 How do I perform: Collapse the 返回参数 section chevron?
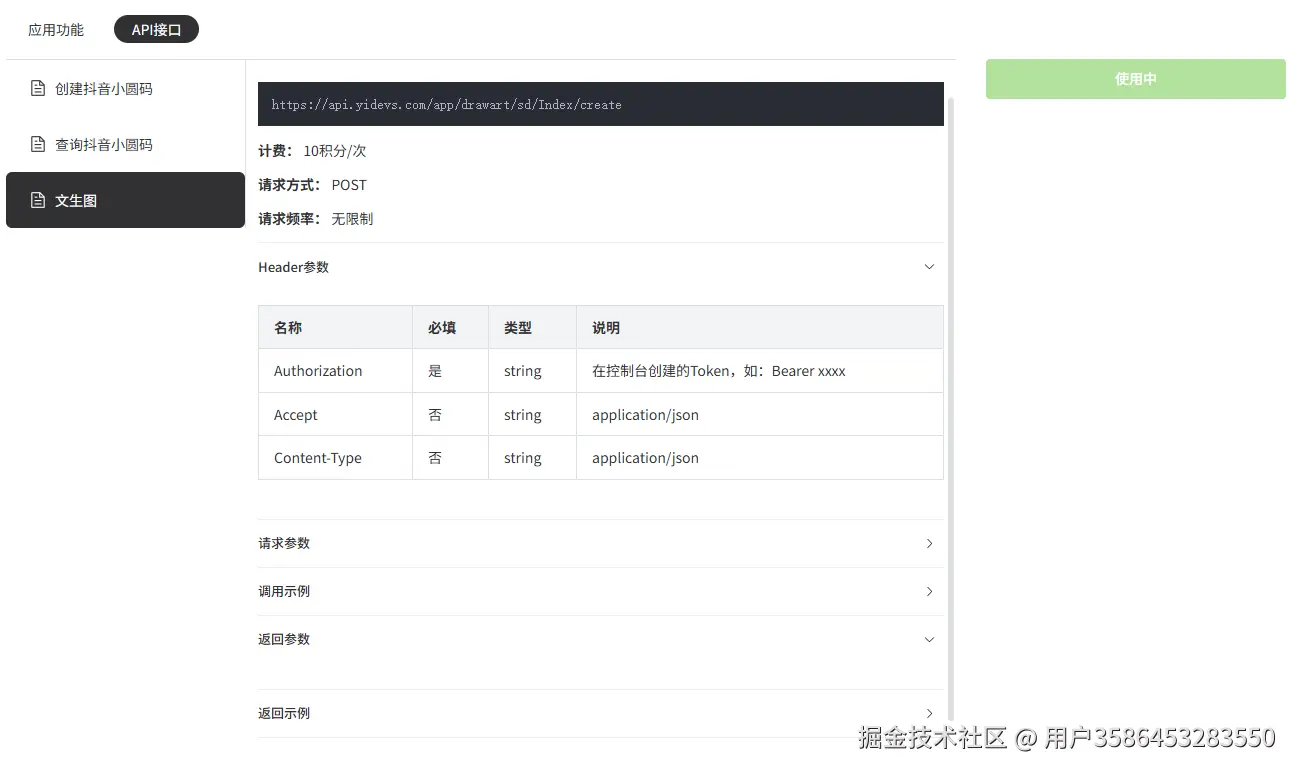(x=929, y=639)
